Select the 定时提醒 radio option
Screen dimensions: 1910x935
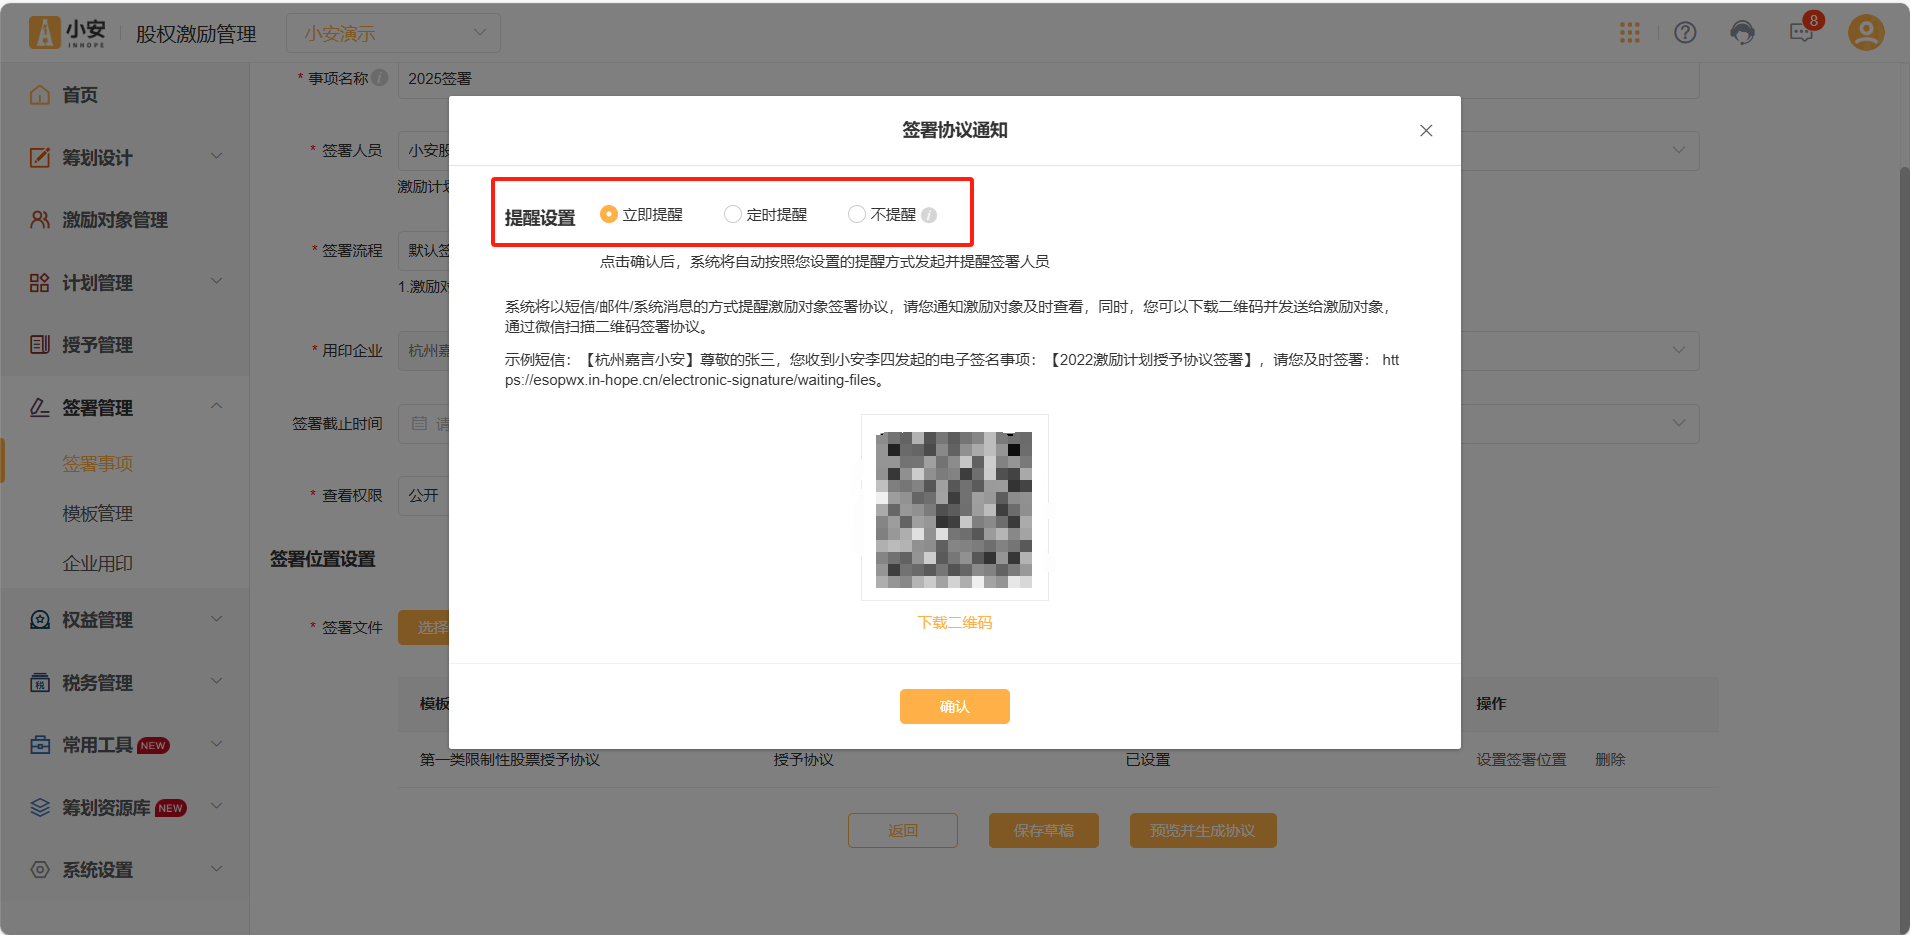[733, 214]
